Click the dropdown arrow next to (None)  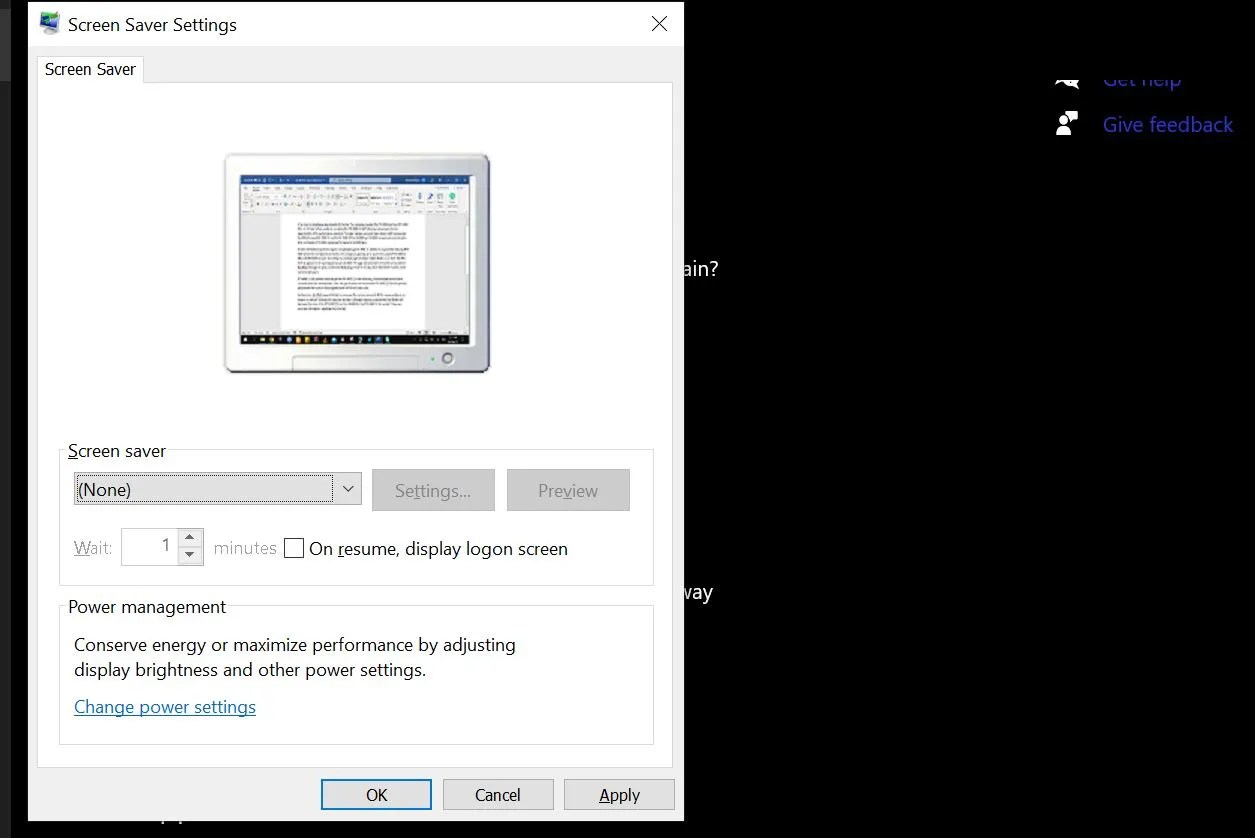click(x=347, y=489)
